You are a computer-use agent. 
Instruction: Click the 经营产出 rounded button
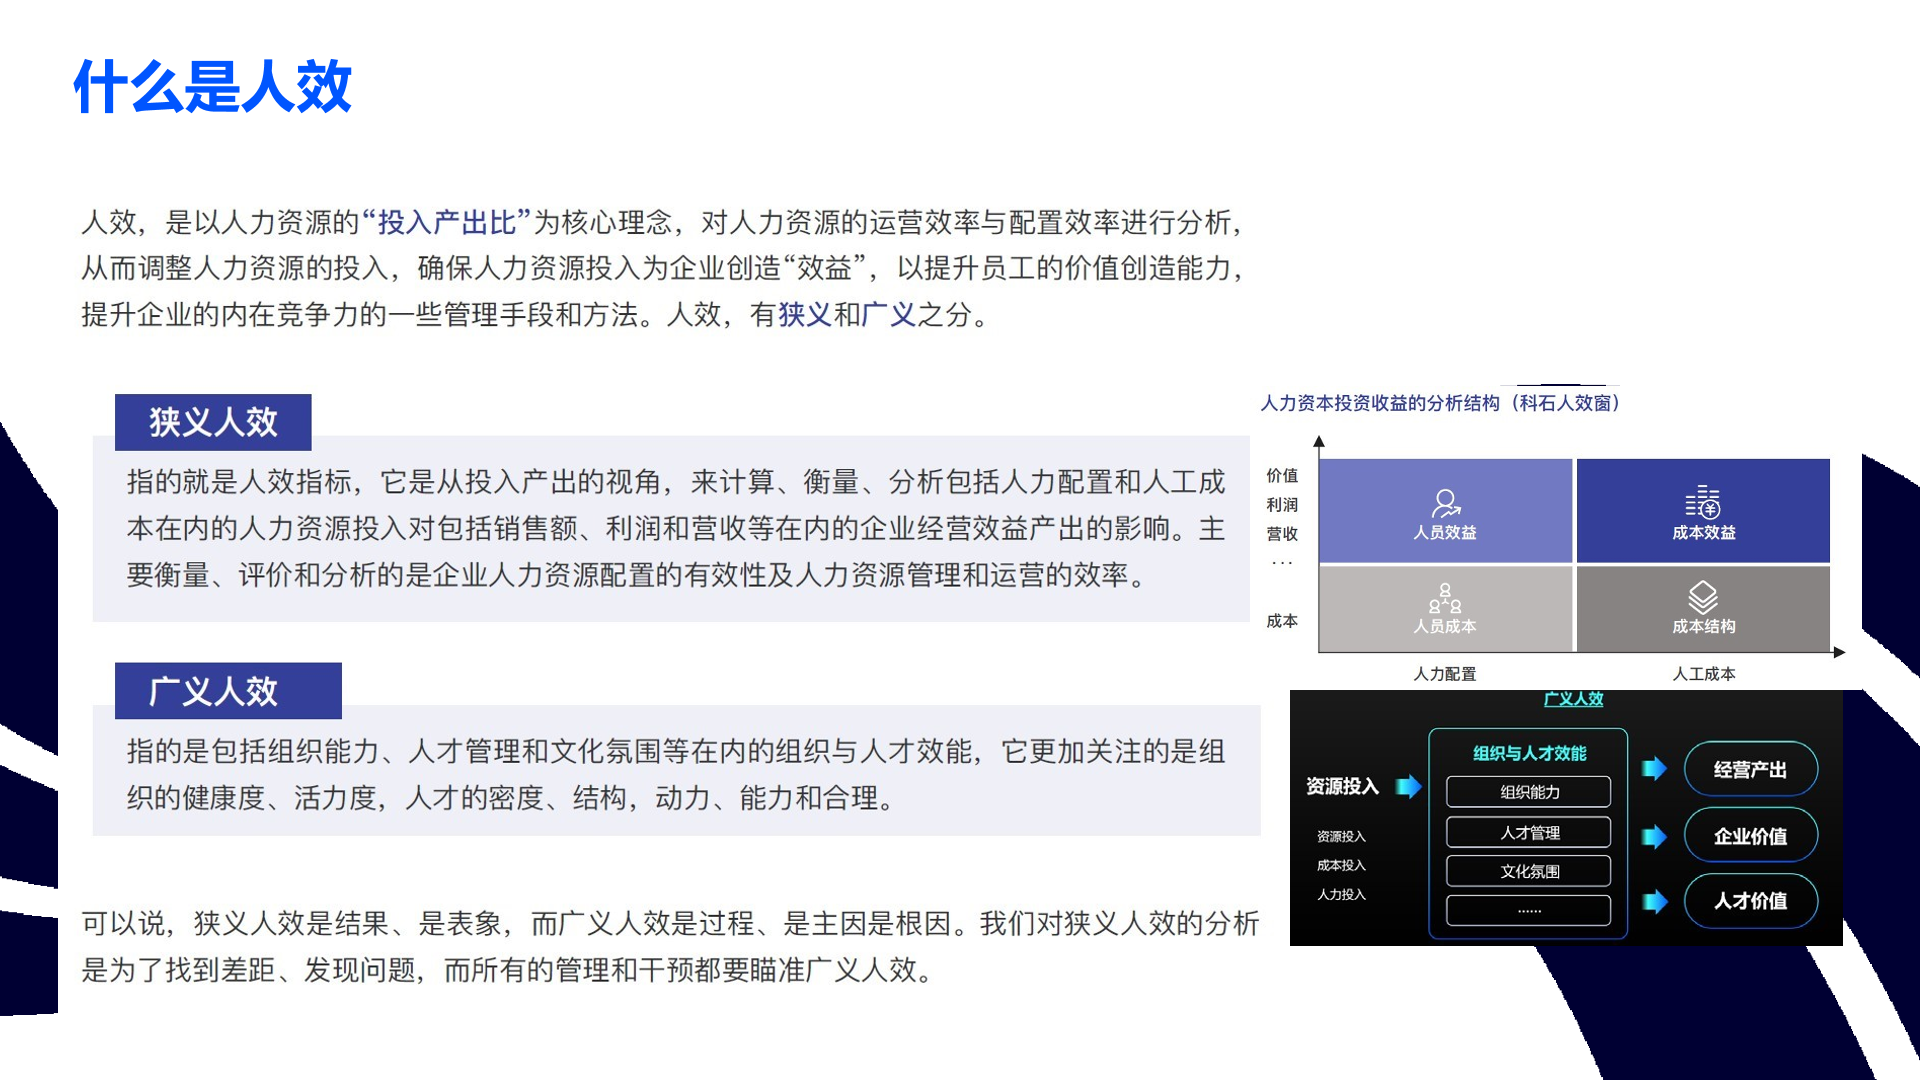[x=1751, y=769]
